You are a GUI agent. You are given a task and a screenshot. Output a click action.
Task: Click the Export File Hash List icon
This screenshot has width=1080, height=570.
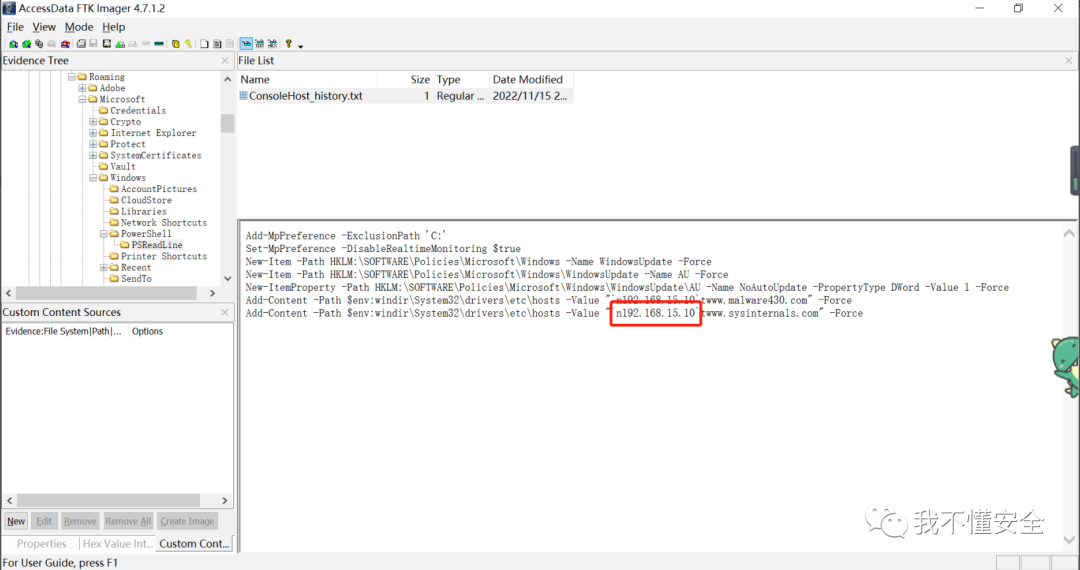(218, 44)
